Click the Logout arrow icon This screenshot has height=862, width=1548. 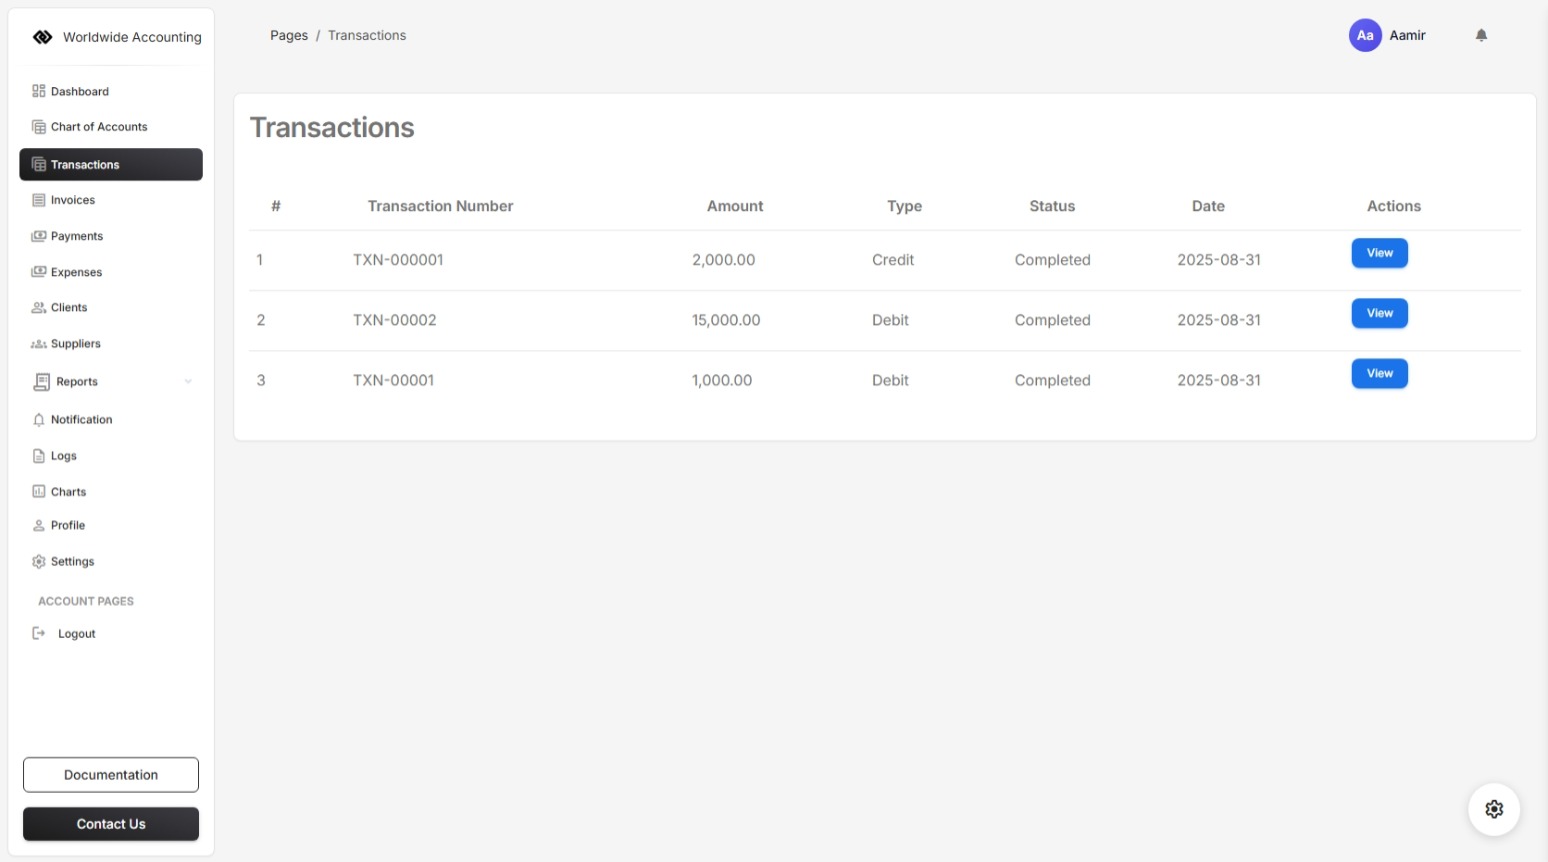39,633
